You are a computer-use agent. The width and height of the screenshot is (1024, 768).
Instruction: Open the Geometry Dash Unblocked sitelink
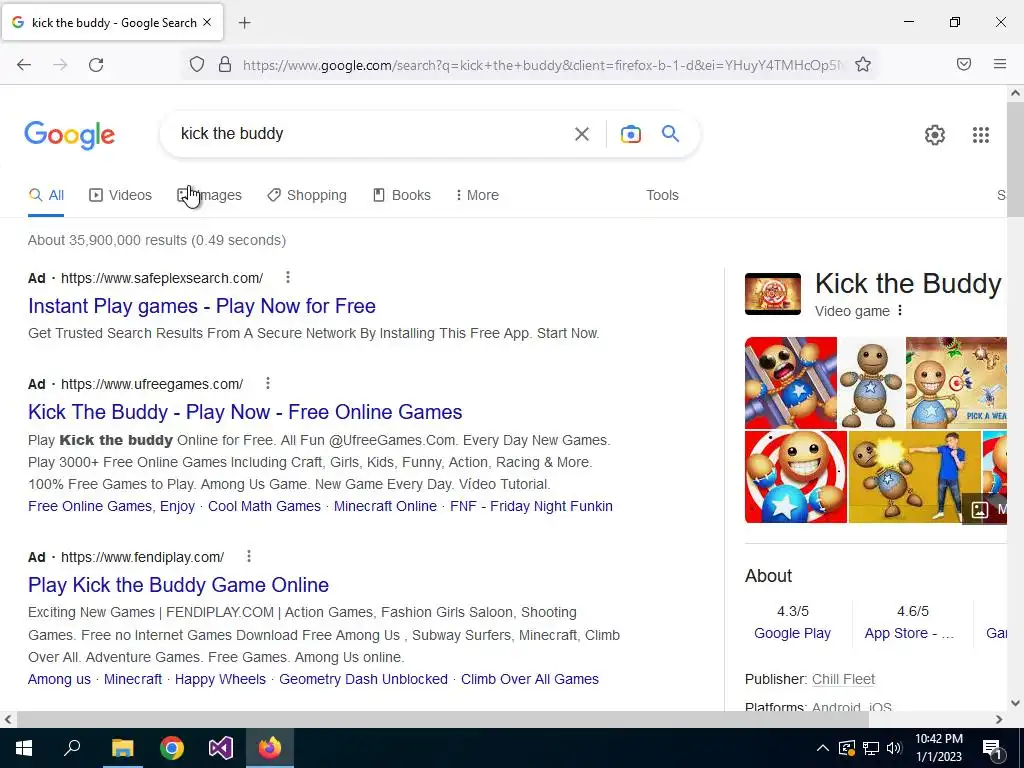[x=363, y=679]
